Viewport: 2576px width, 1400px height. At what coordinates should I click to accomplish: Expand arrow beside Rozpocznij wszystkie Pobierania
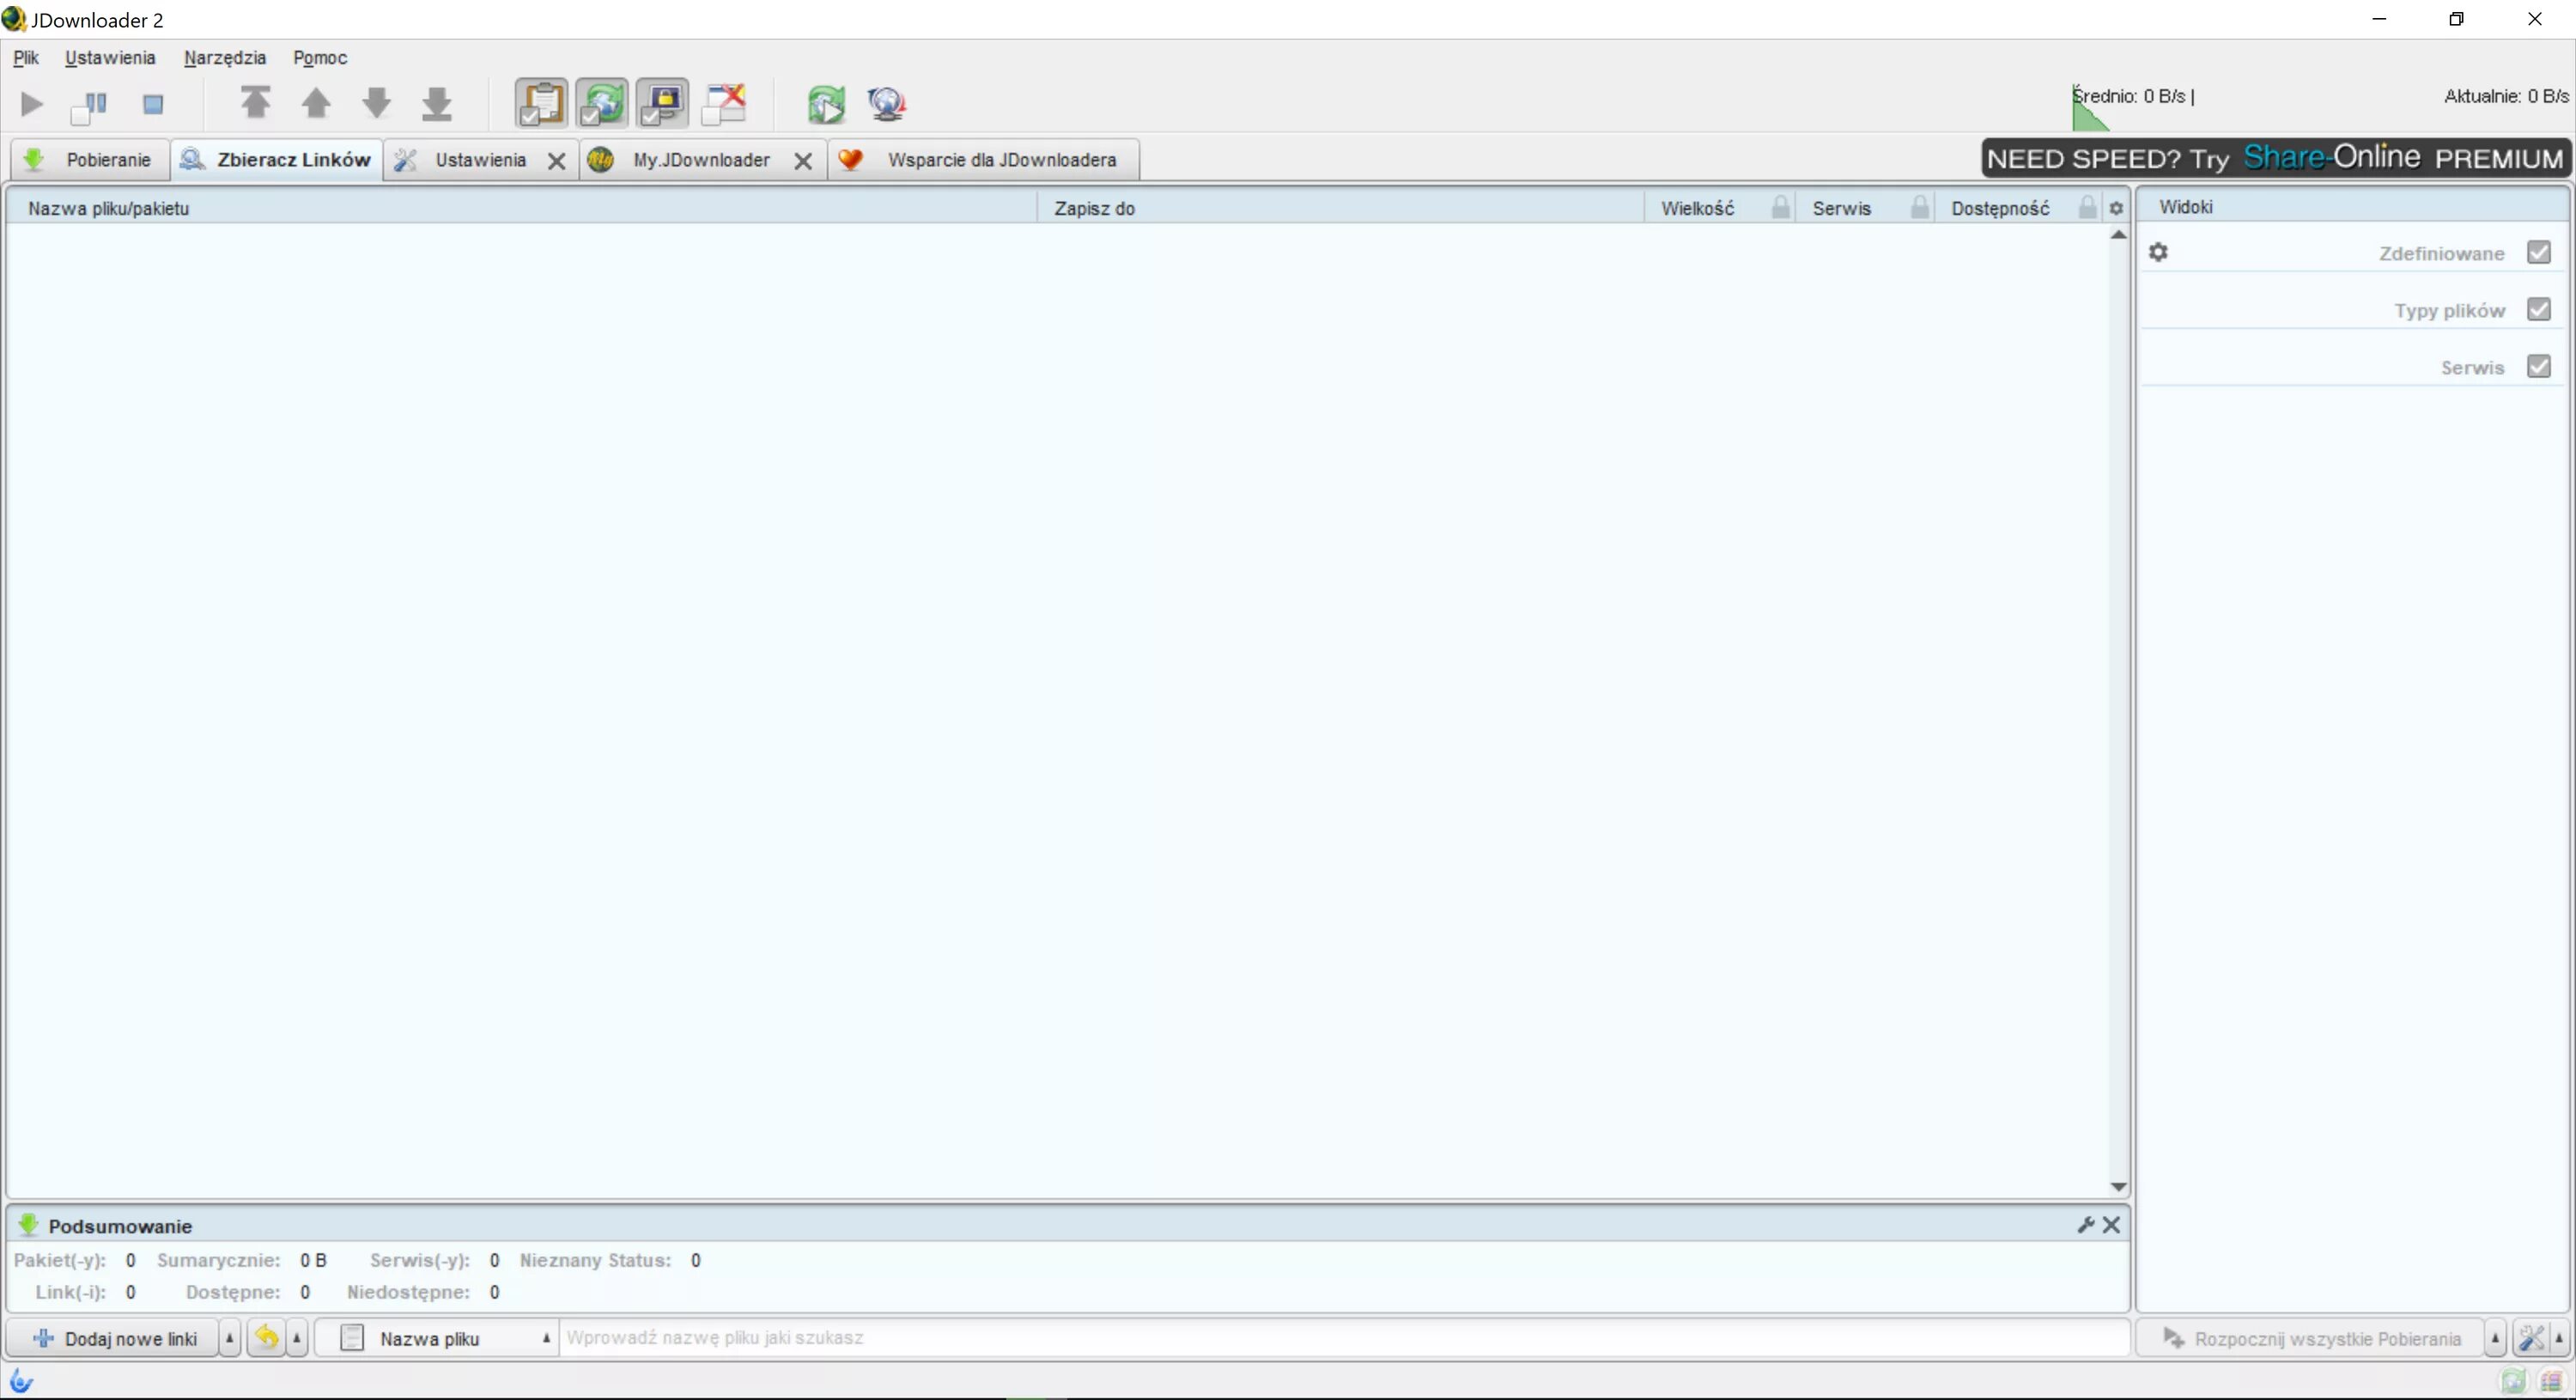click(x=2495, y=1338)
